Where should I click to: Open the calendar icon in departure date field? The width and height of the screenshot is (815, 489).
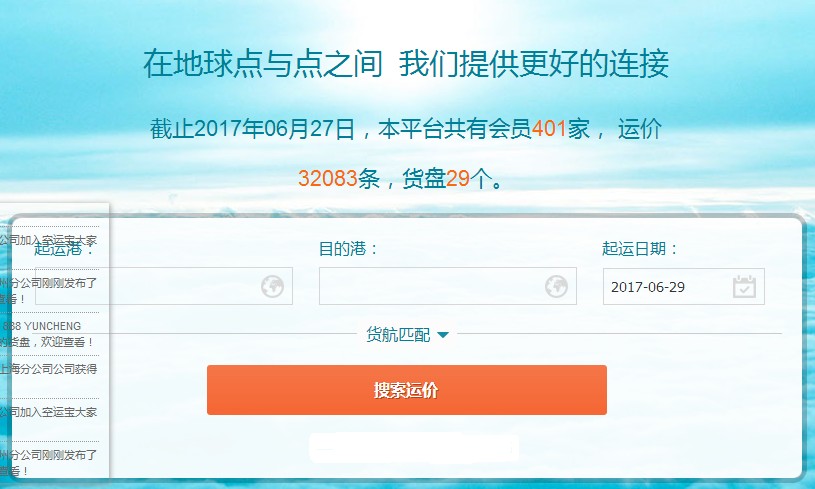(744, 286)
